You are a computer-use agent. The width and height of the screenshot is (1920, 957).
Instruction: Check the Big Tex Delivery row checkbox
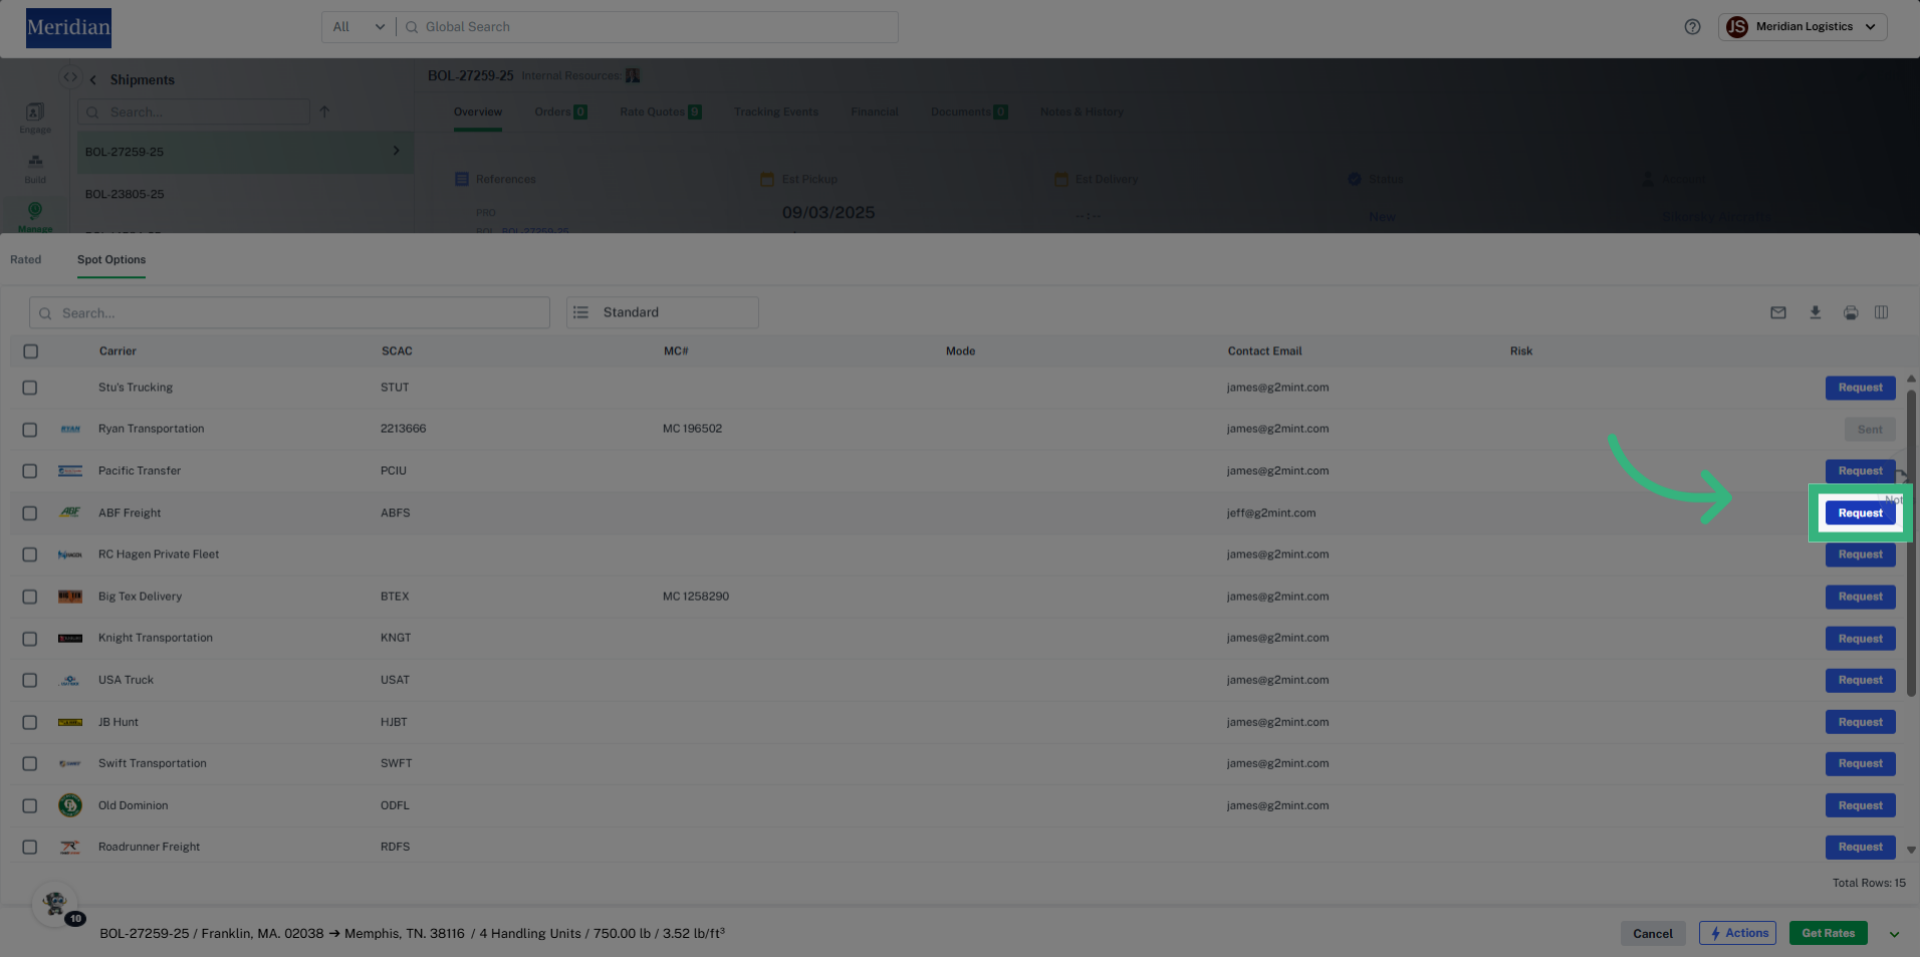[30, 597]
